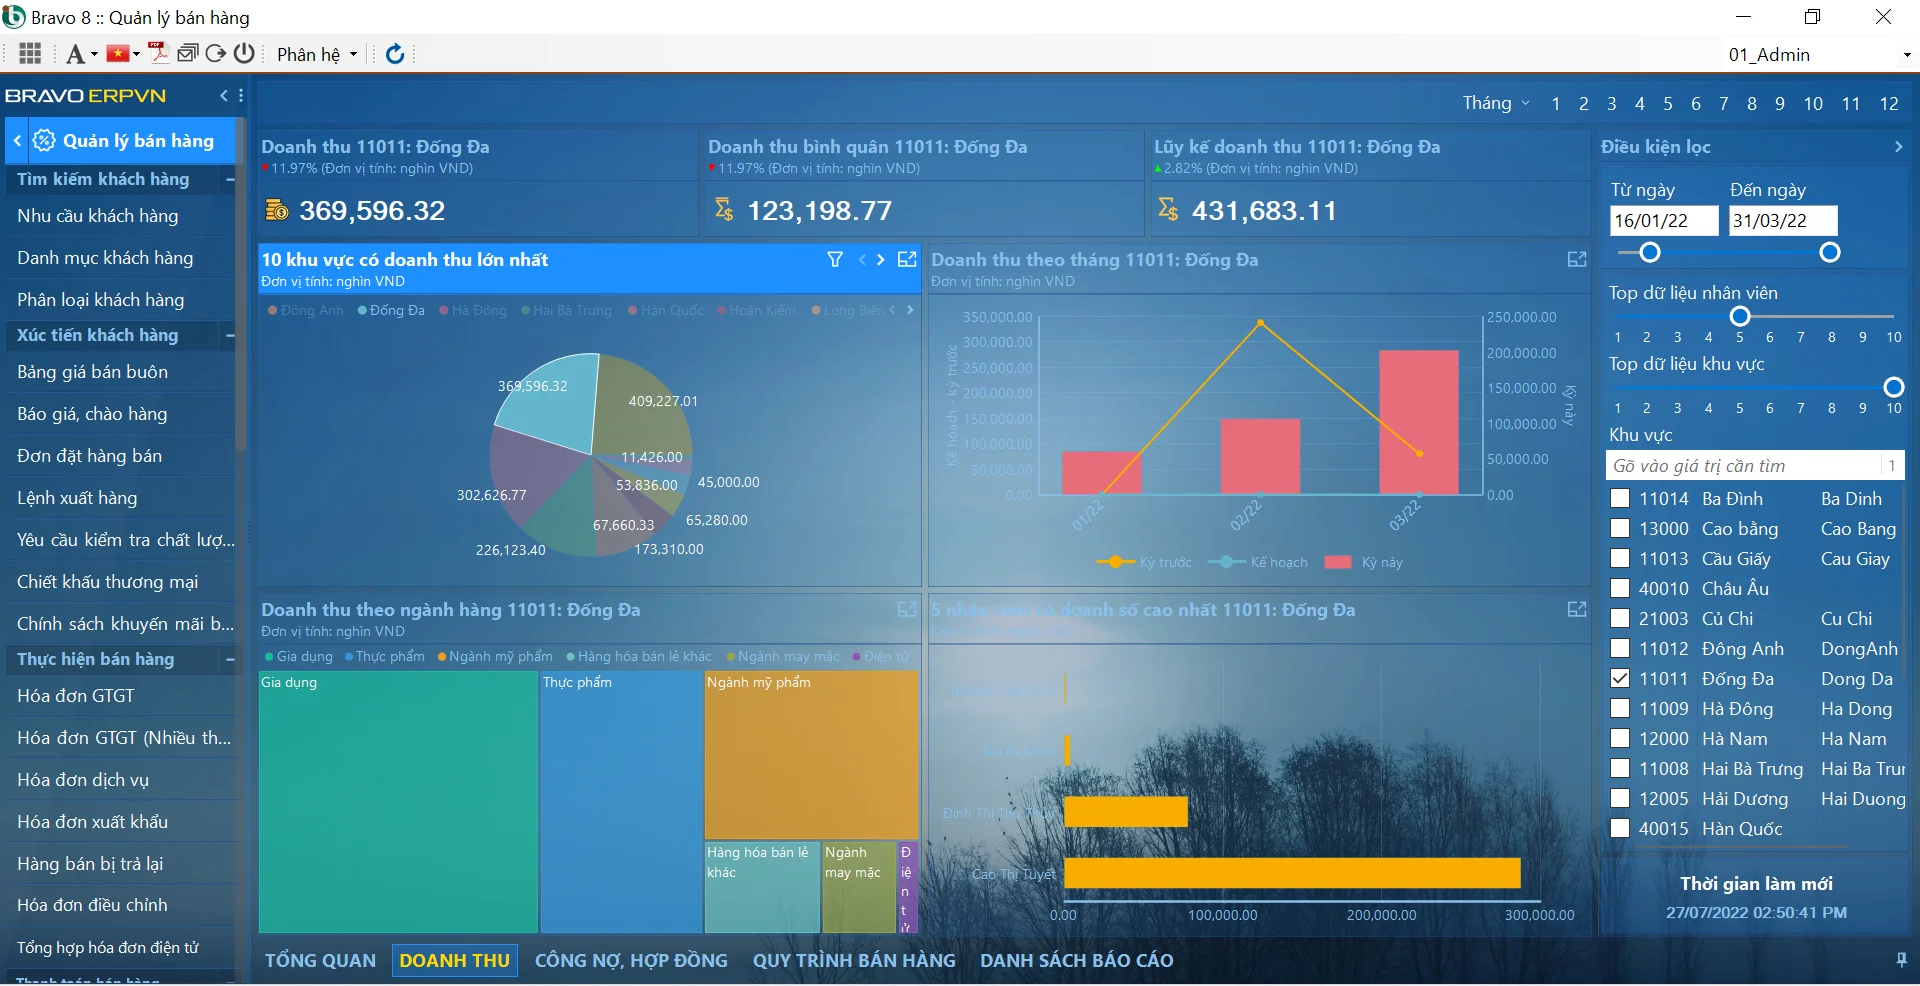Pin the bottom tab bar
The width and height of the screenshot is (1920, 986).
[x=1901, y=960]
